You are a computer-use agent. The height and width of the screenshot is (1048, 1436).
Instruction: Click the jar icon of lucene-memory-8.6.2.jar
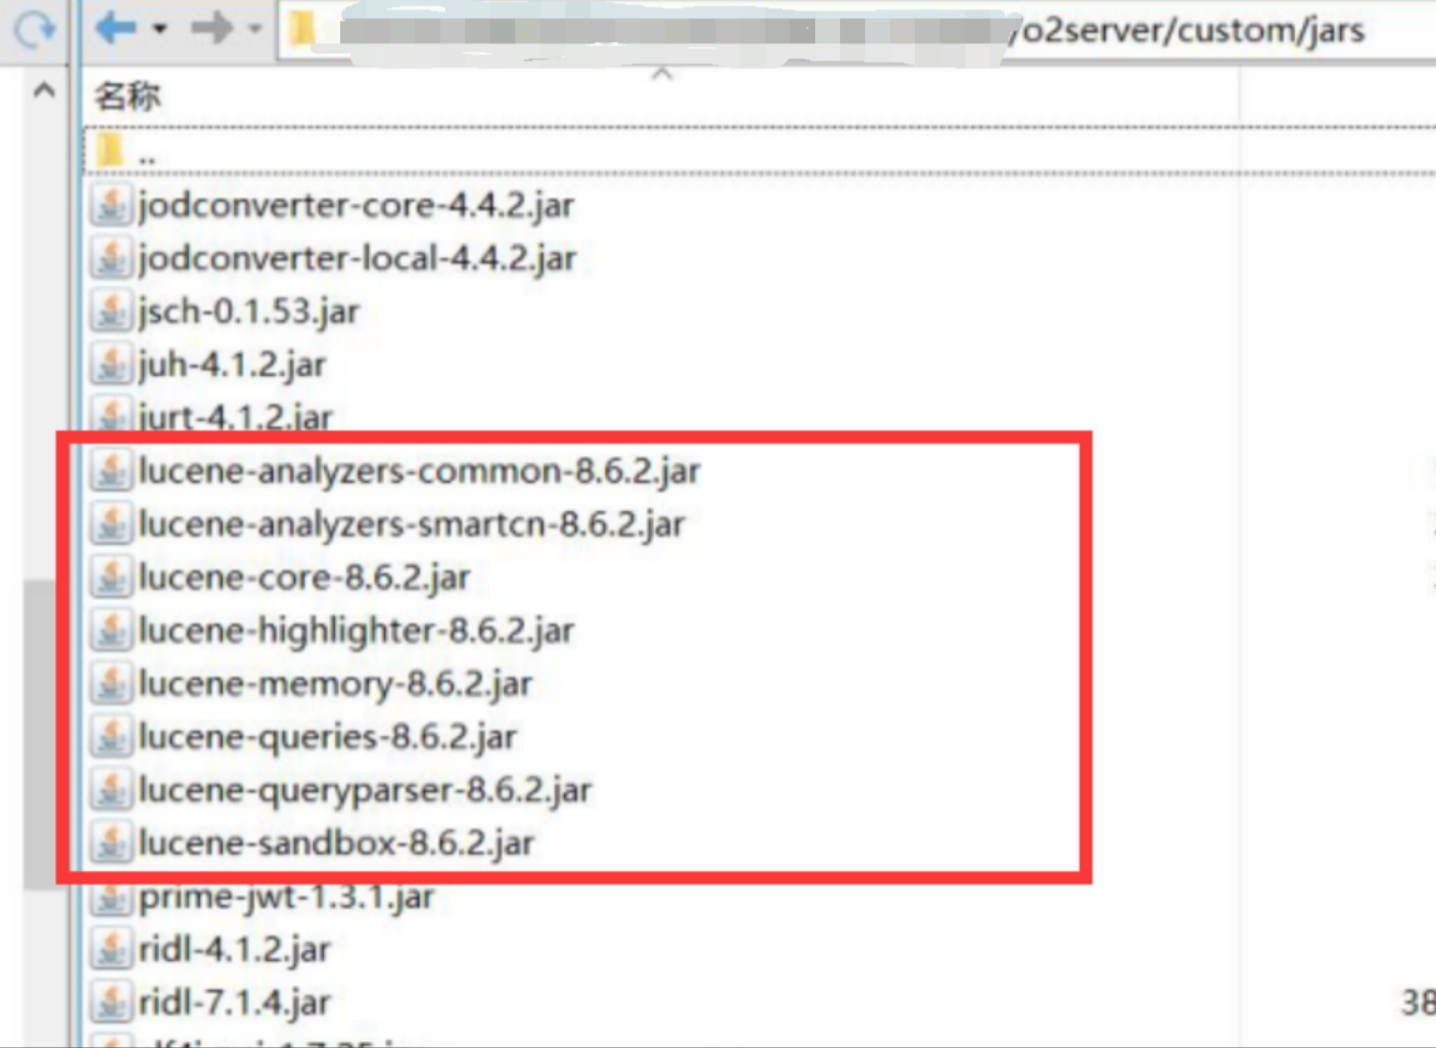(x=111, y=683)
